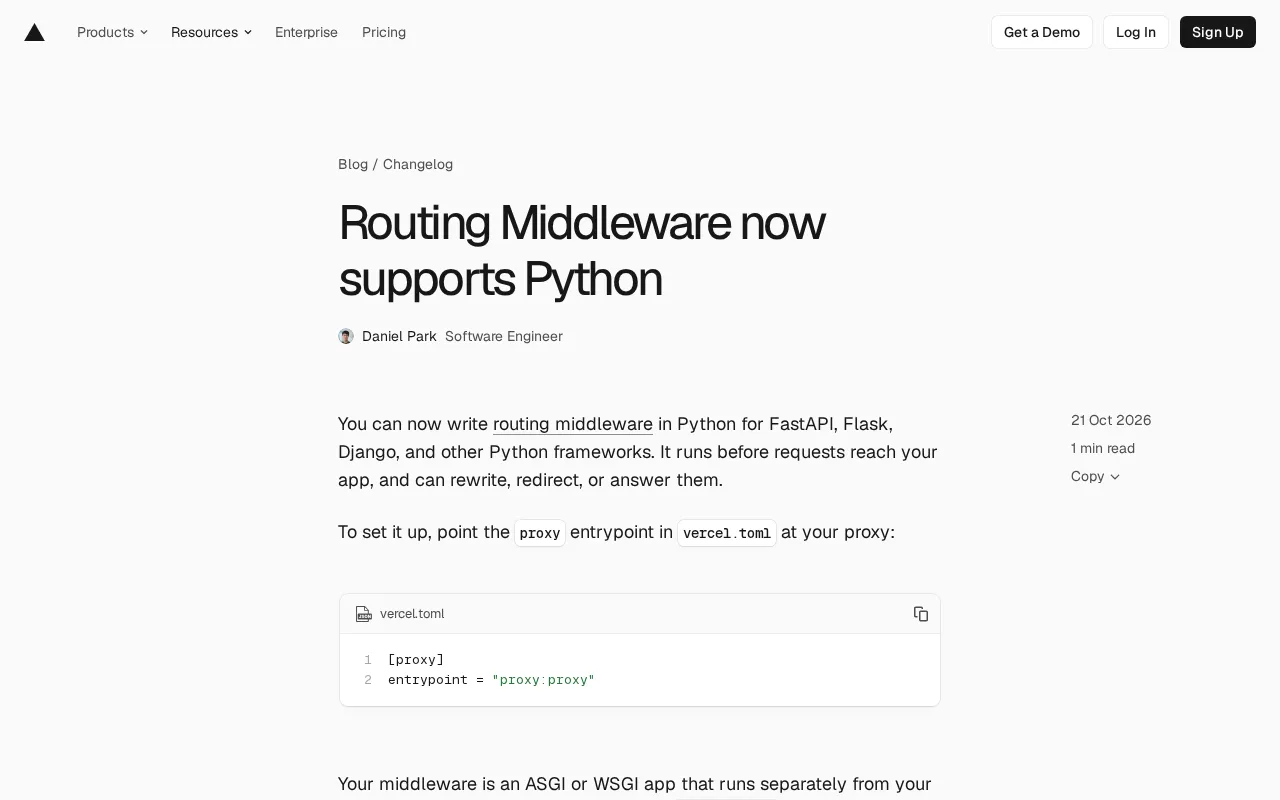This screenshot has width=1280, height=800.
Task: Follow the Changelog breadcrumb link
Action: [x=418, y=164]
